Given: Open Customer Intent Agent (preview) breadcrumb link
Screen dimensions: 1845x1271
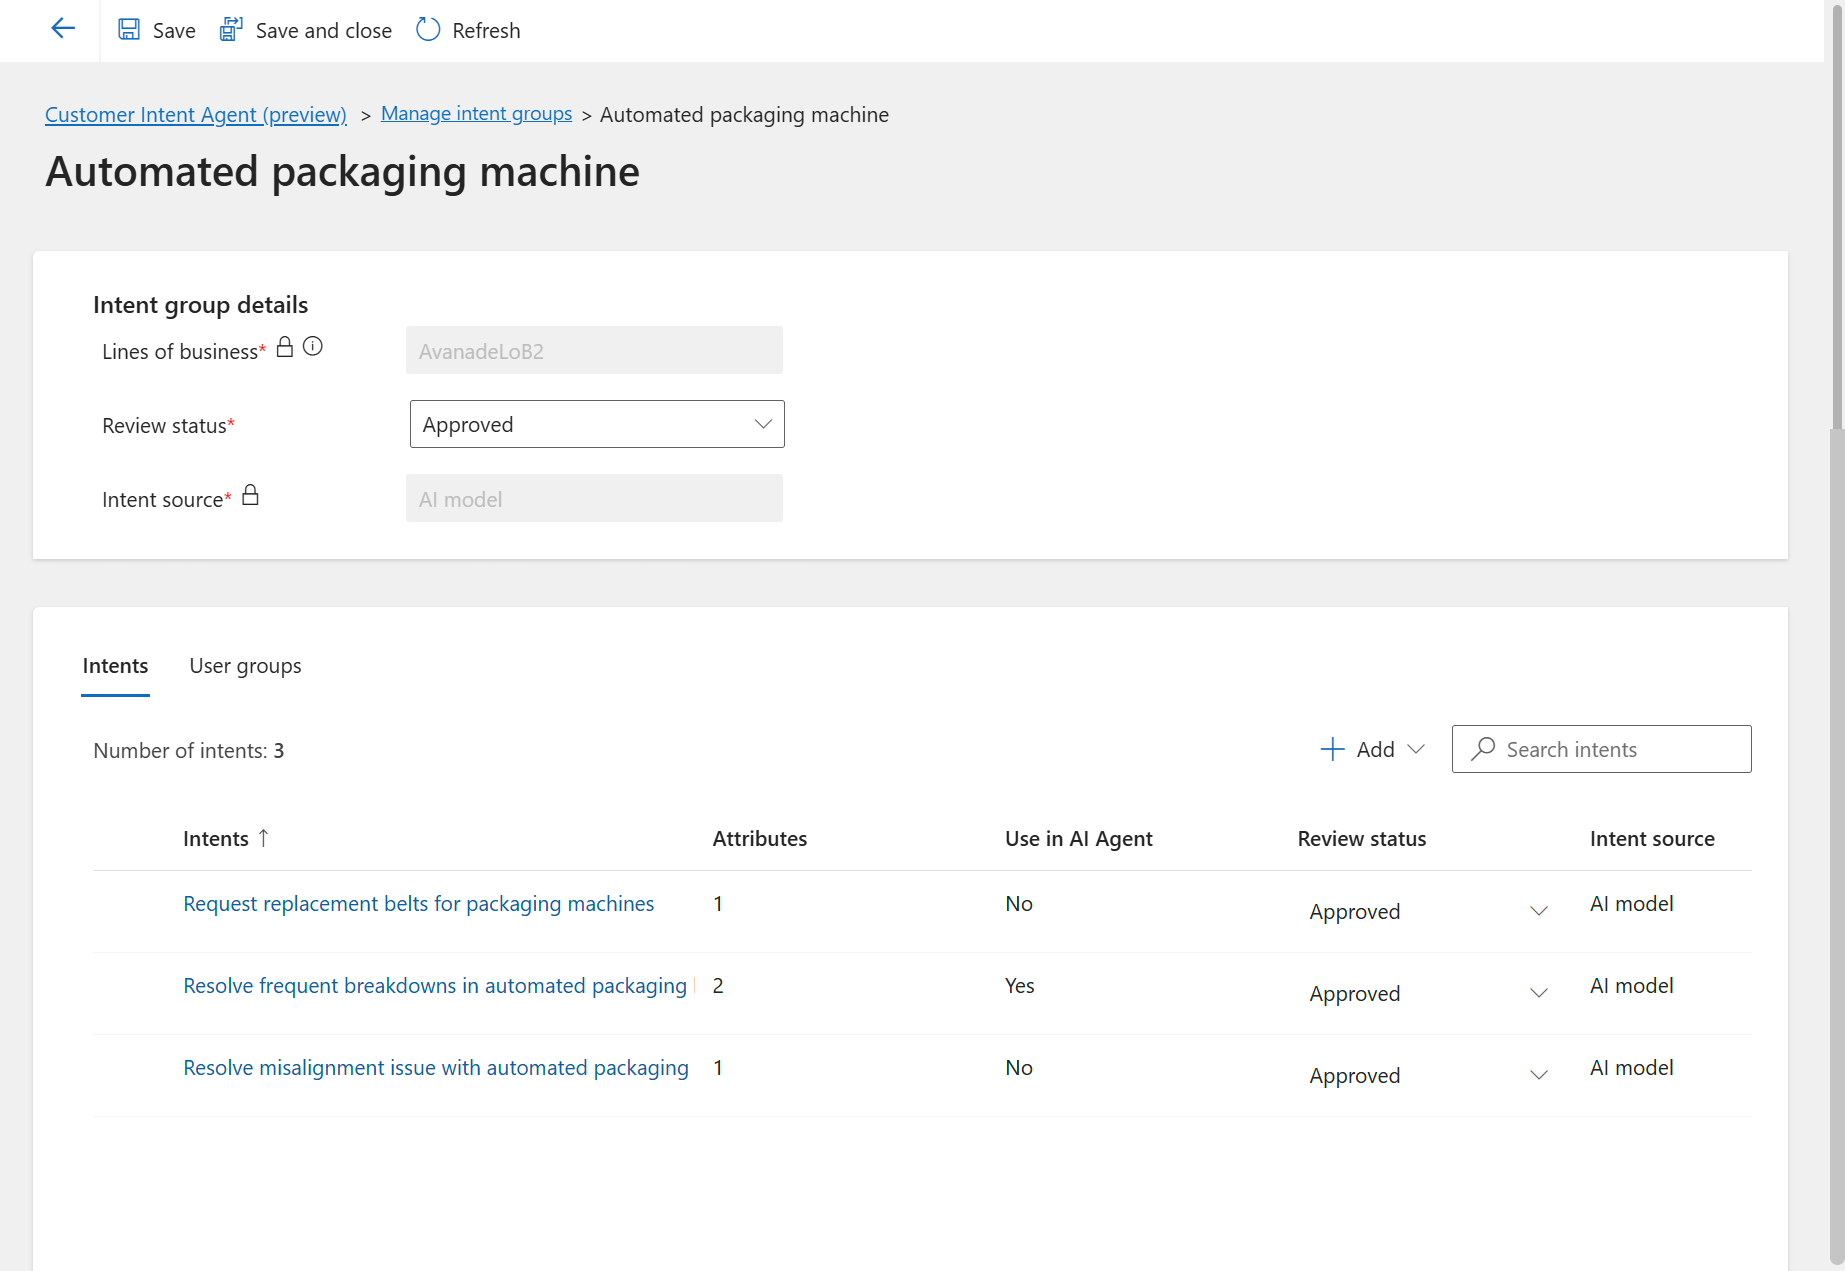Looking at the screenshot, I should pyautogui.click(x=196, y=115).
